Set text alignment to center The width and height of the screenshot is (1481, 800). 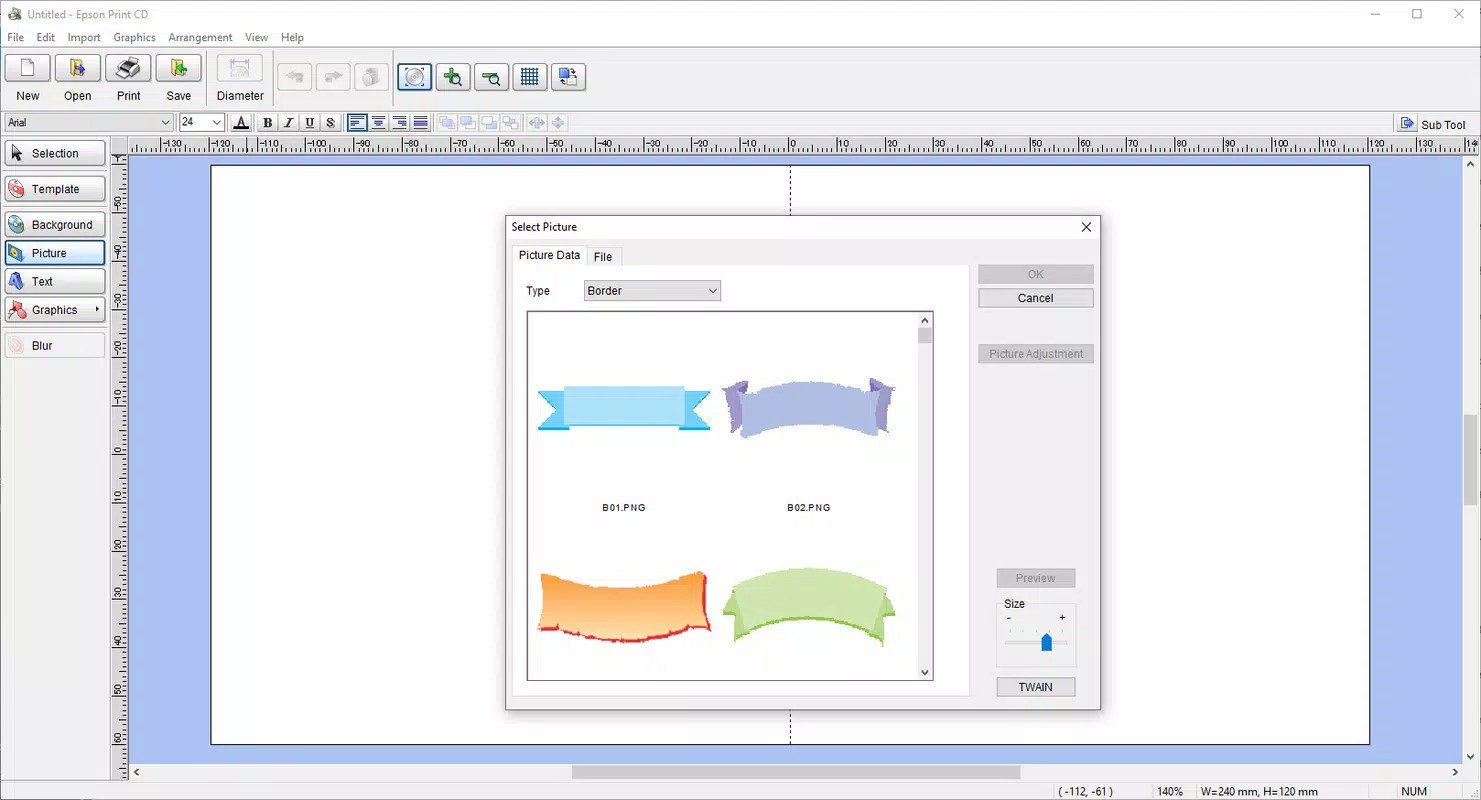click(x=379, y=123)
